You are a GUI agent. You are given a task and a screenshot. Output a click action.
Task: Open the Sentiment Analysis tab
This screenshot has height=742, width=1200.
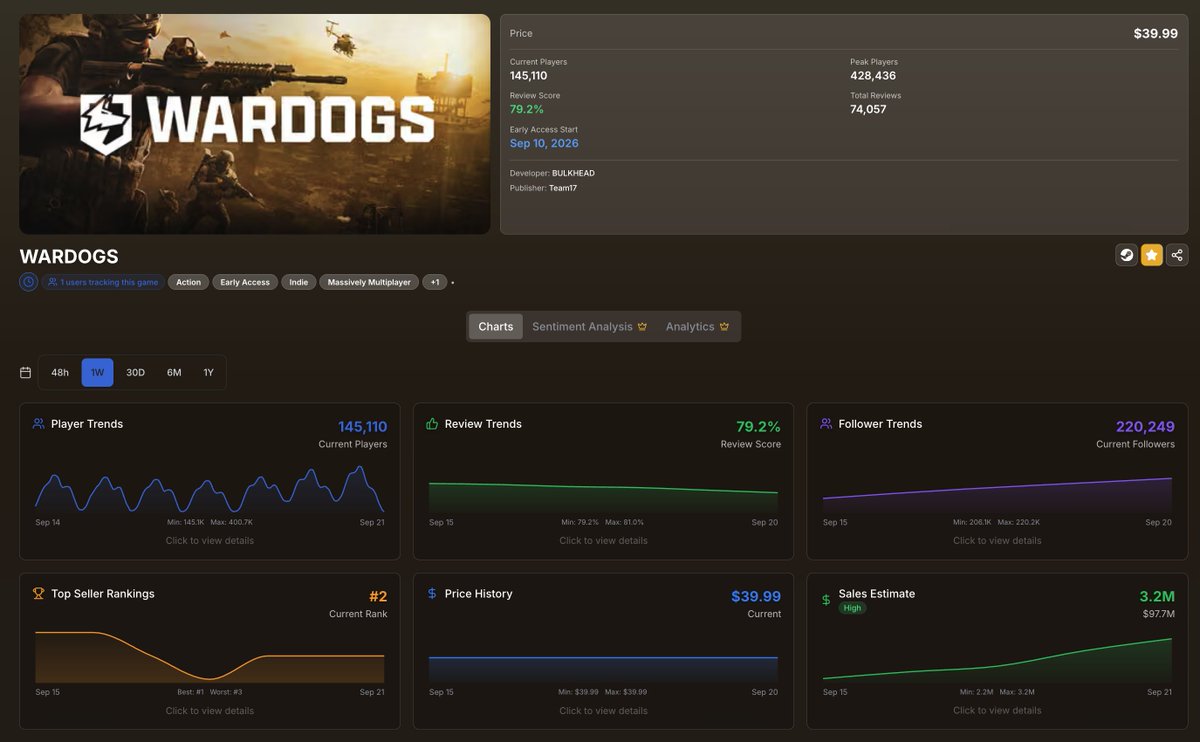[x=590, y=327]
